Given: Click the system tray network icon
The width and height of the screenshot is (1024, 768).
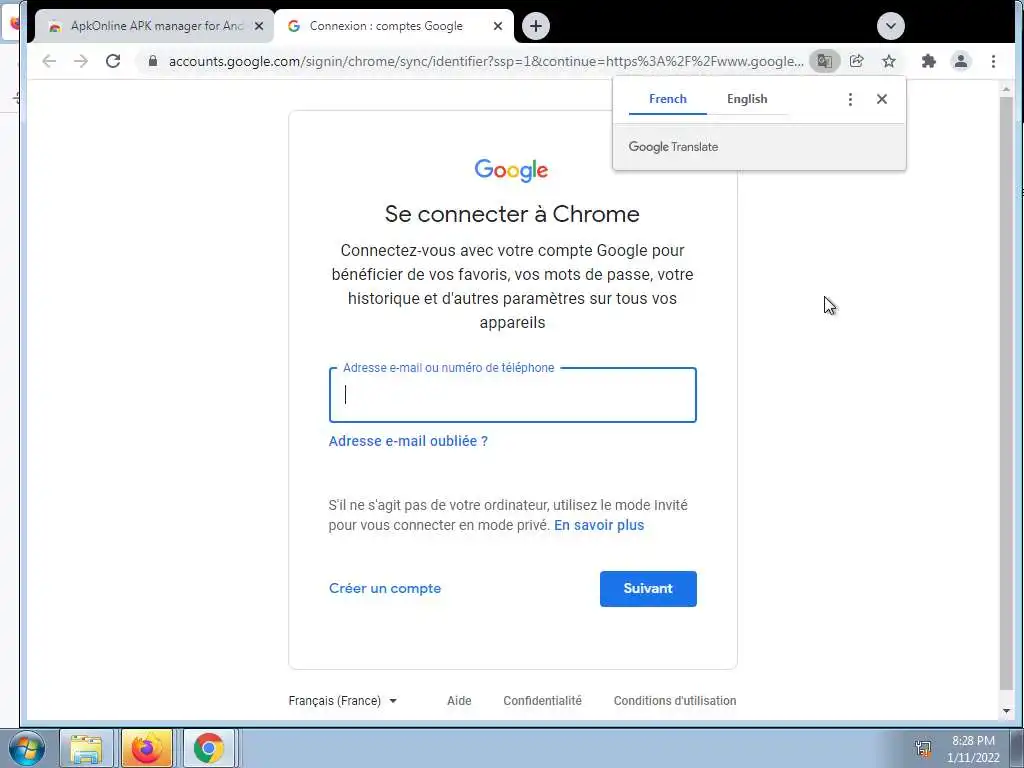Looking at the screenshot, I should pos(923,748).
